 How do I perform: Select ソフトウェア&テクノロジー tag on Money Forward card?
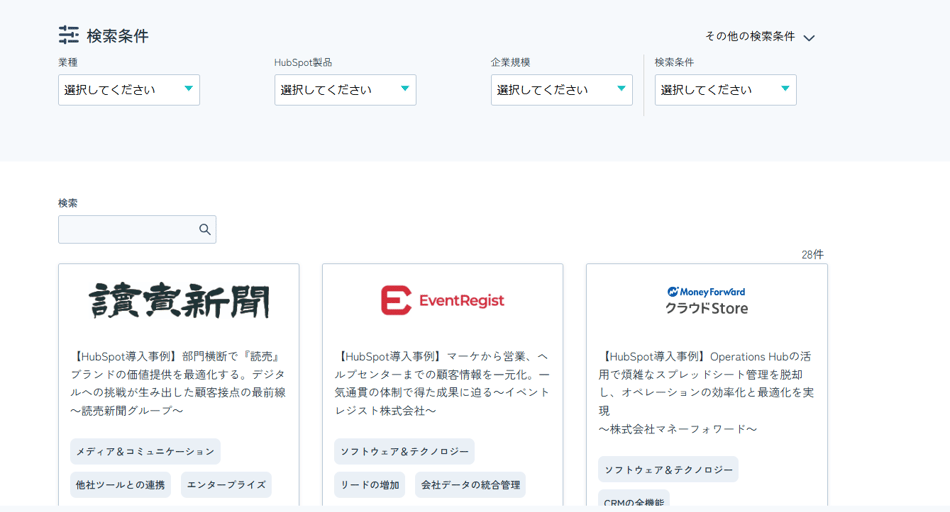(668, 470)
